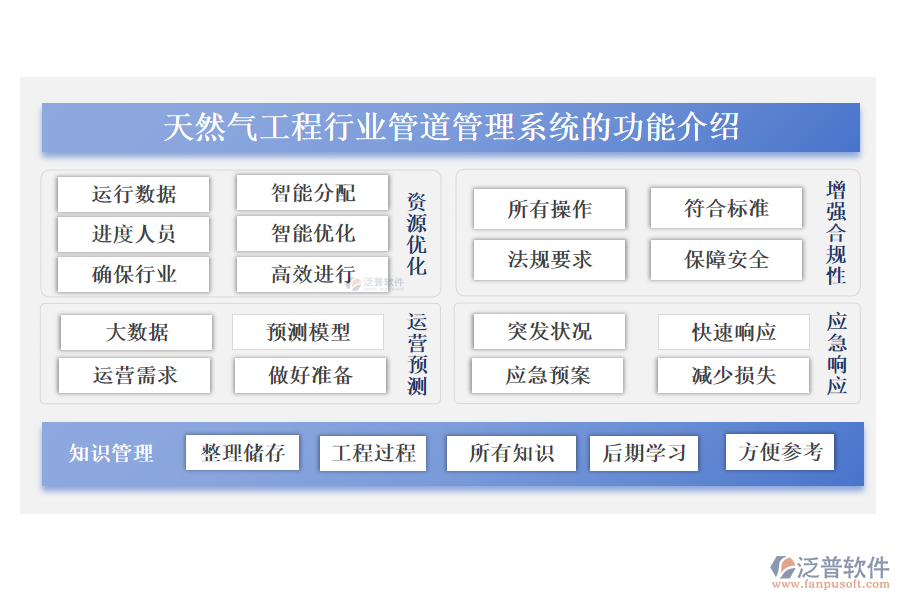
Task: Click the 应急预案 button
Action: pyautogui.click(x=549, y=375)
